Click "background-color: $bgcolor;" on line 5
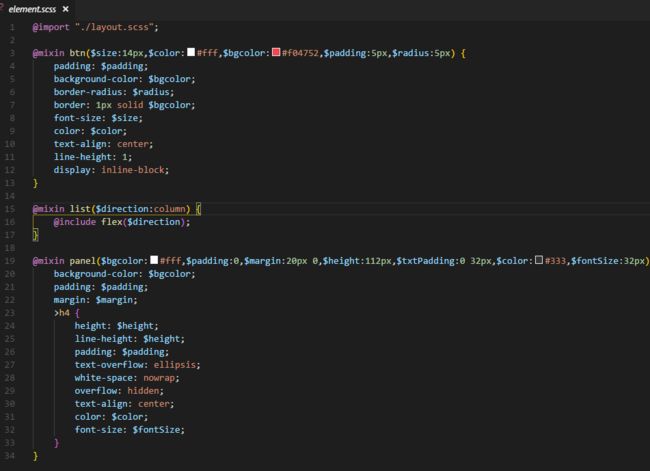 coord(124,79)
